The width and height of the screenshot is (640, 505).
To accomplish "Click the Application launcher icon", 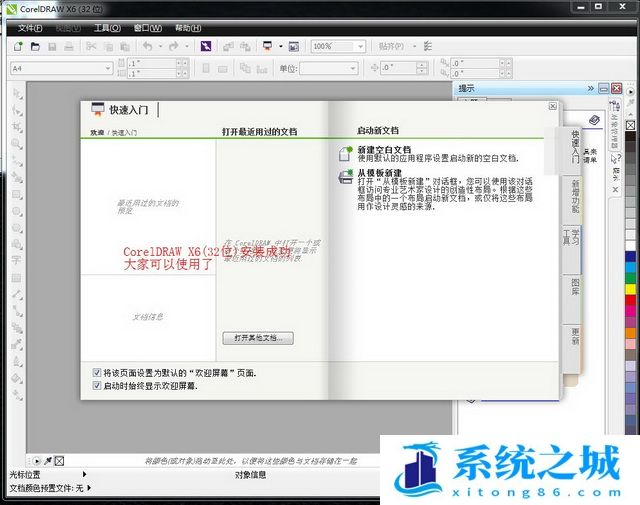I will pyautogui.click(x=268, y=46).
